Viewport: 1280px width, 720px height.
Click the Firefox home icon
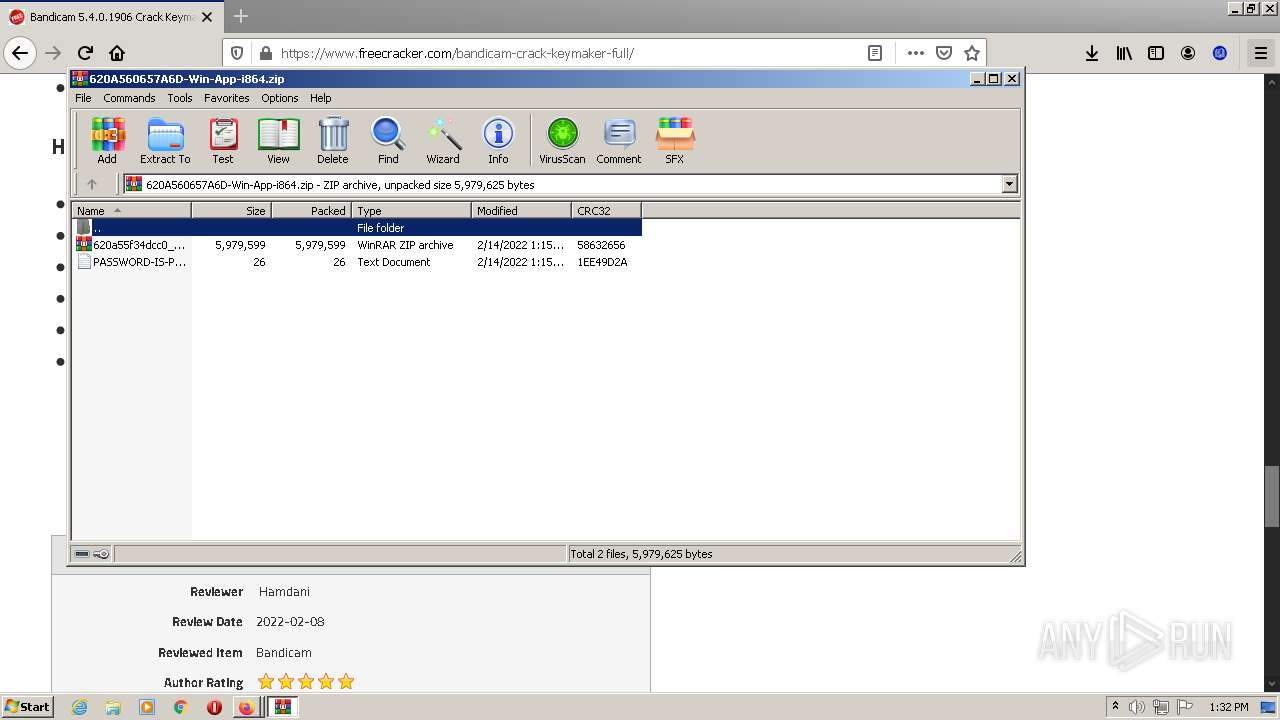tap(117, 53)
